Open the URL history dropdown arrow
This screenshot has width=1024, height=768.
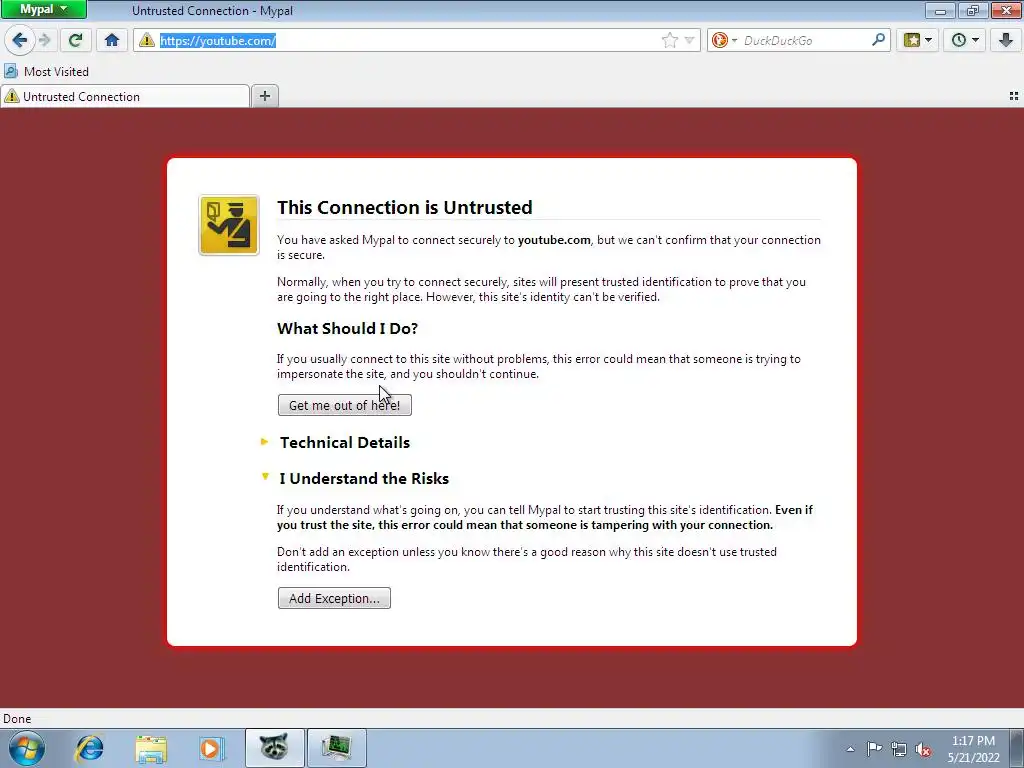pos(689,40)
